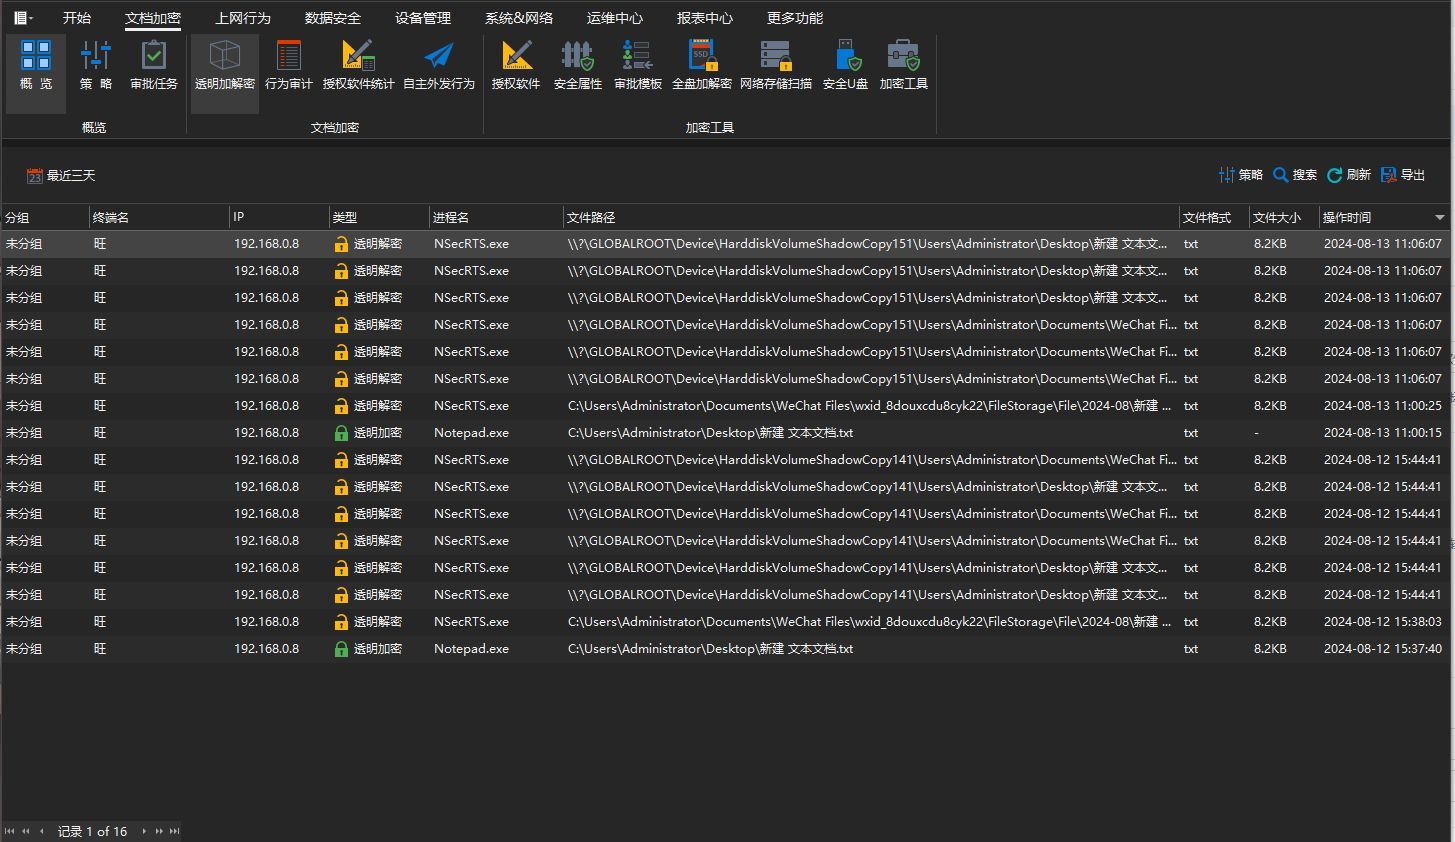Open the 概览 overview icon
Viewport: 1455px width, 842px height.
[36, 66]
